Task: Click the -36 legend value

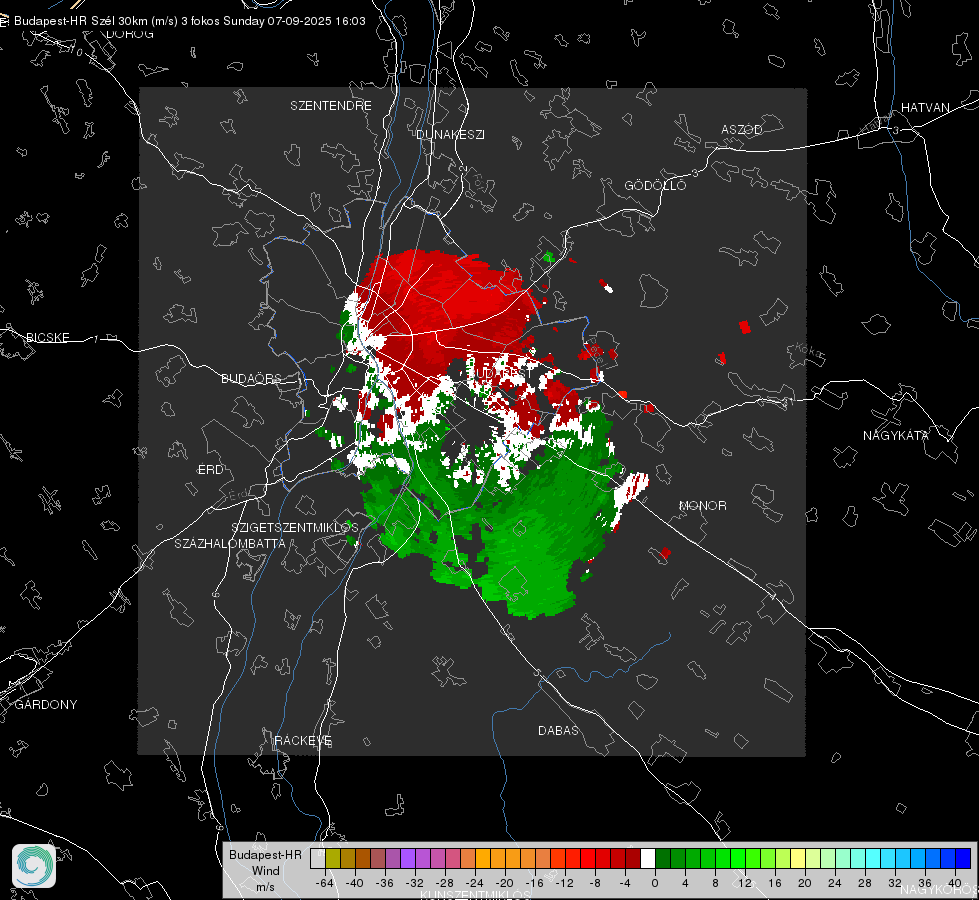Action: pos(385,883)
